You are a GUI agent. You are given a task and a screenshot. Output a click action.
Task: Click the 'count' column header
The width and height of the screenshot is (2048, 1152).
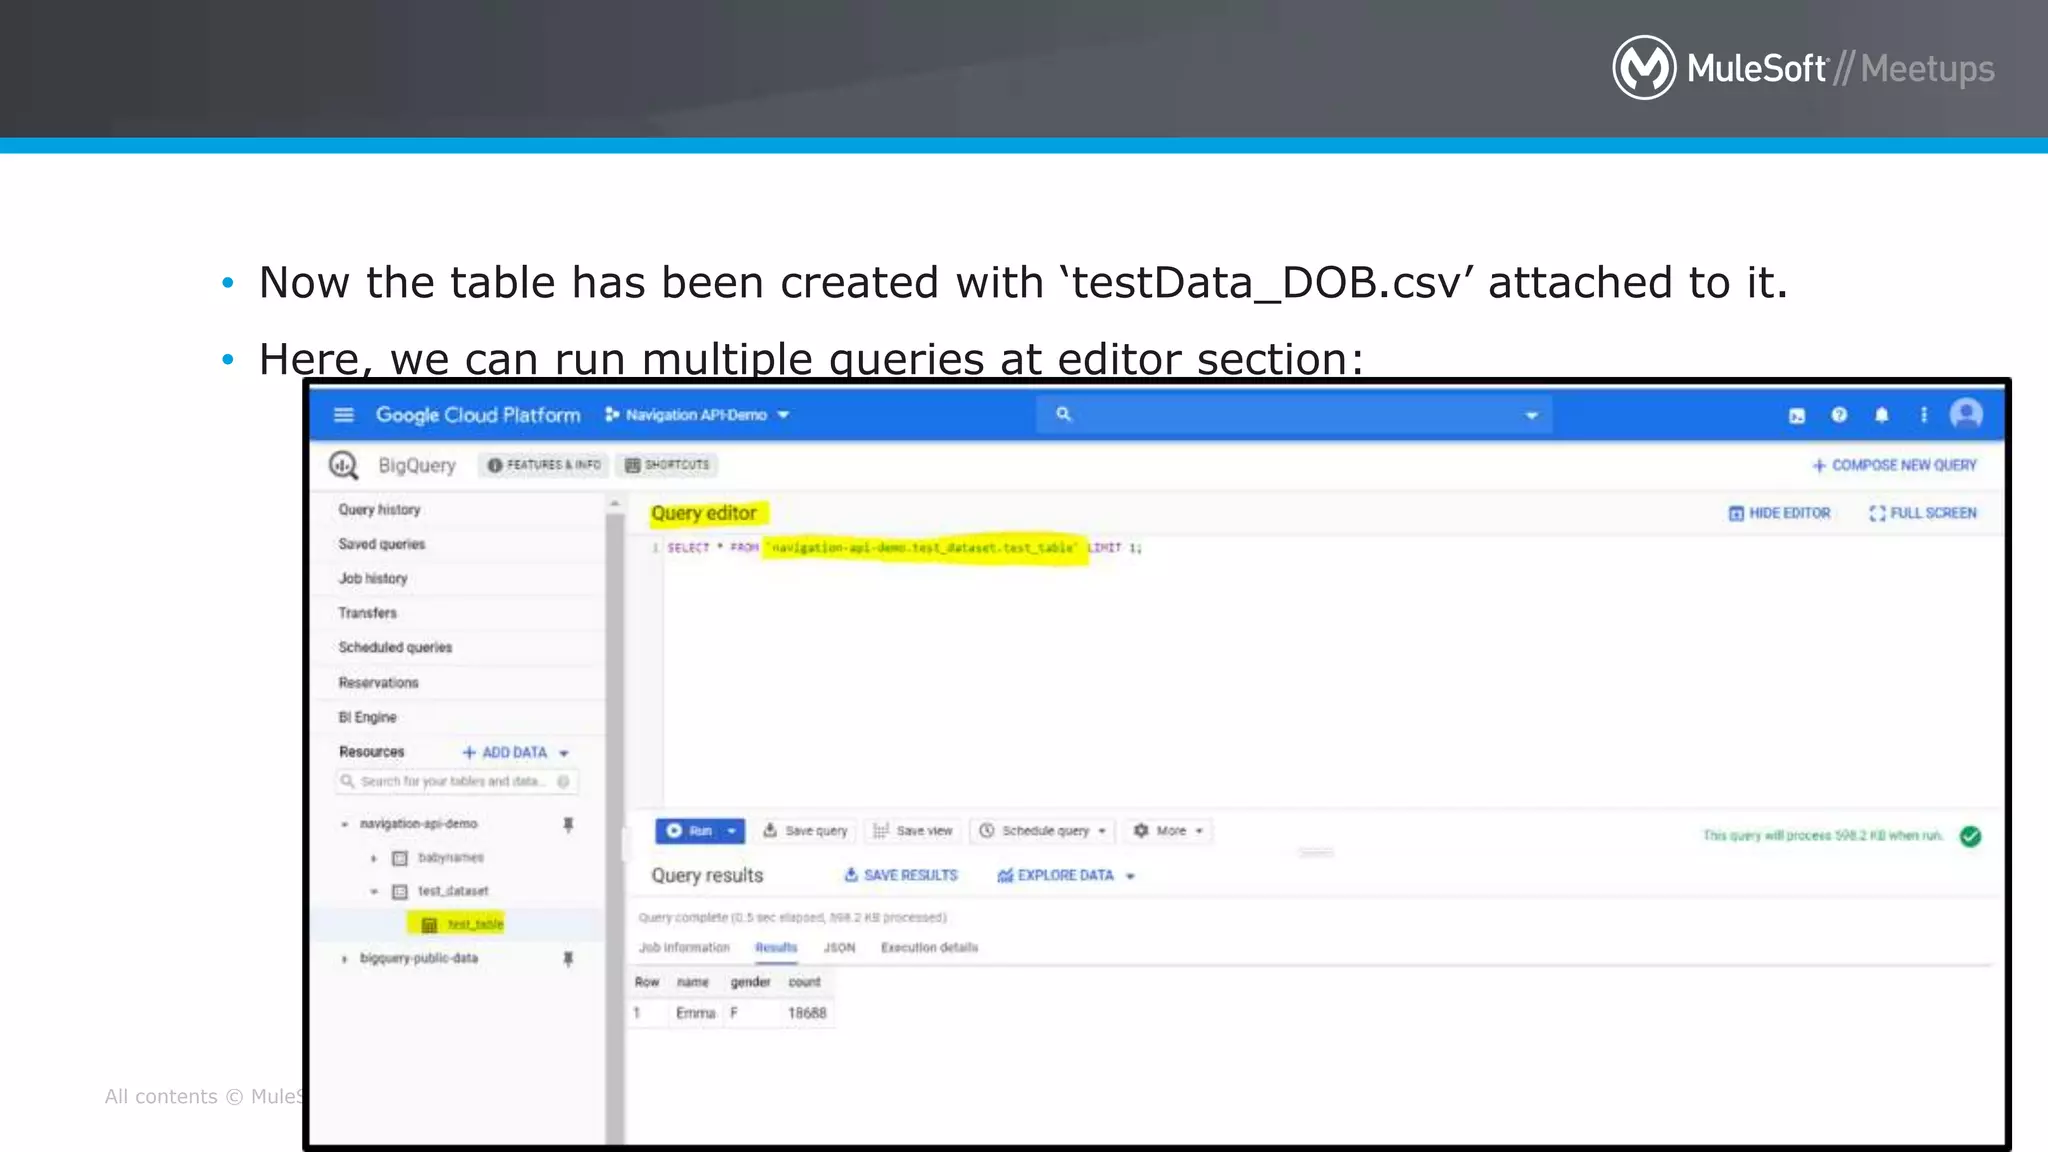(x=804, y=982)
